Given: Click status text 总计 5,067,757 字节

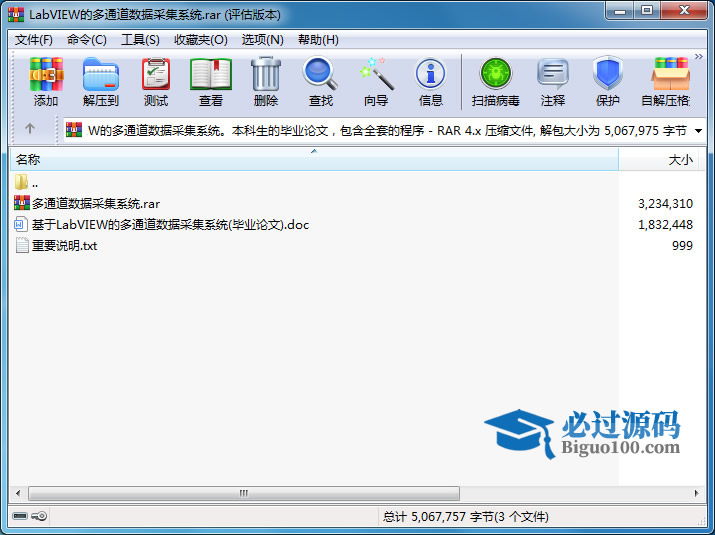Looking at the screenshot, I should click(466, 517).
